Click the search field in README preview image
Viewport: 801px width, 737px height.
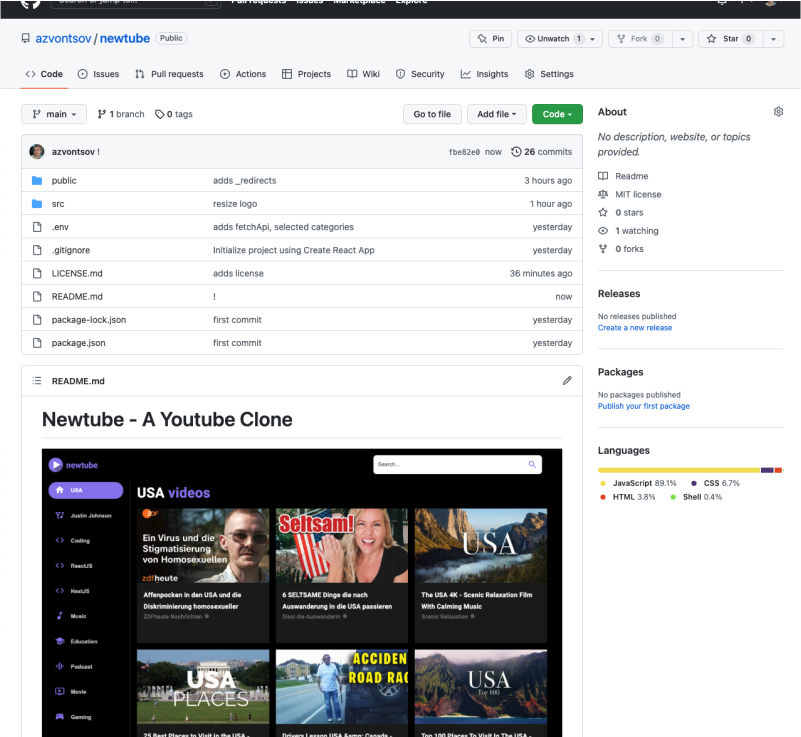(457, 464)
